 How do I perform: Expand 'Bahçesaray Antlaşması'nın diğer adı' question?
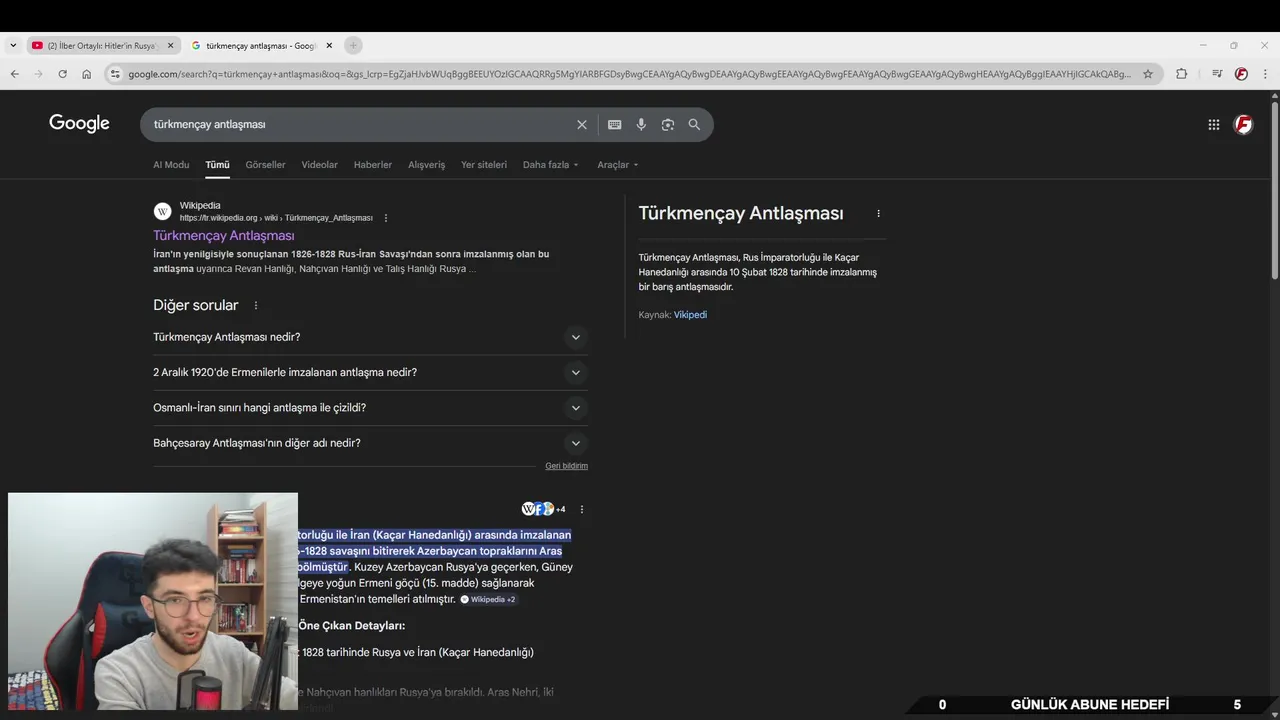coord(370,443)
